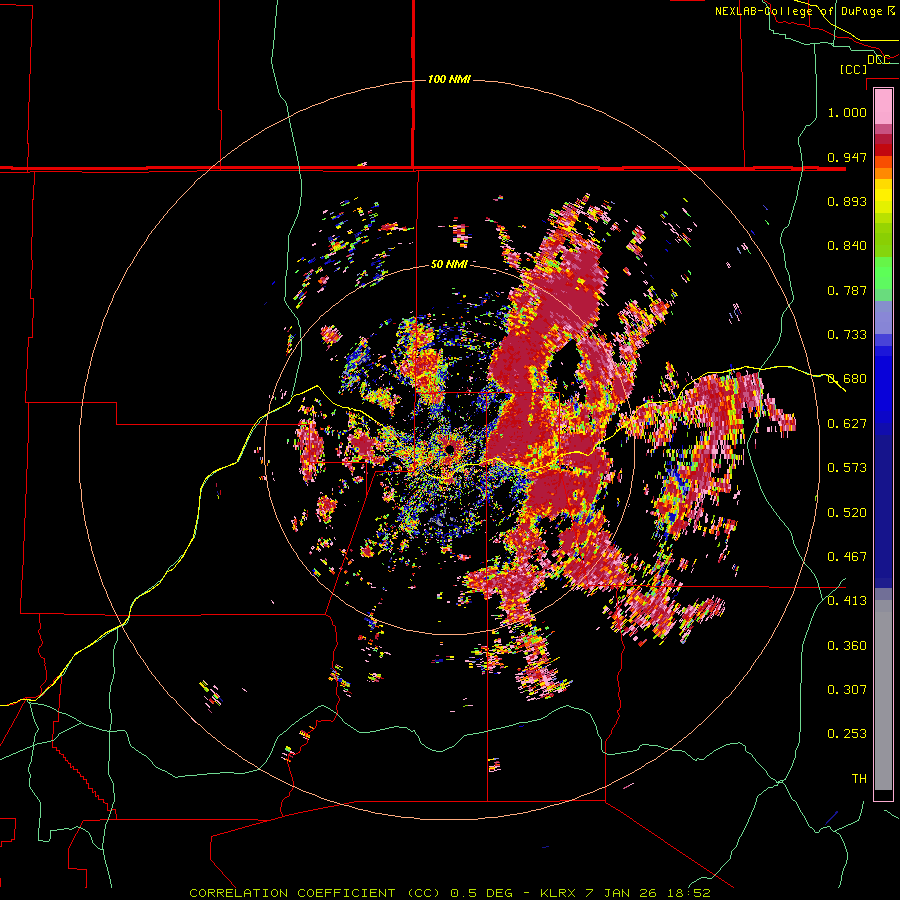Click the 0.573 legend value
The height and width of the screenshot is (900, 900).
(847, 468)
